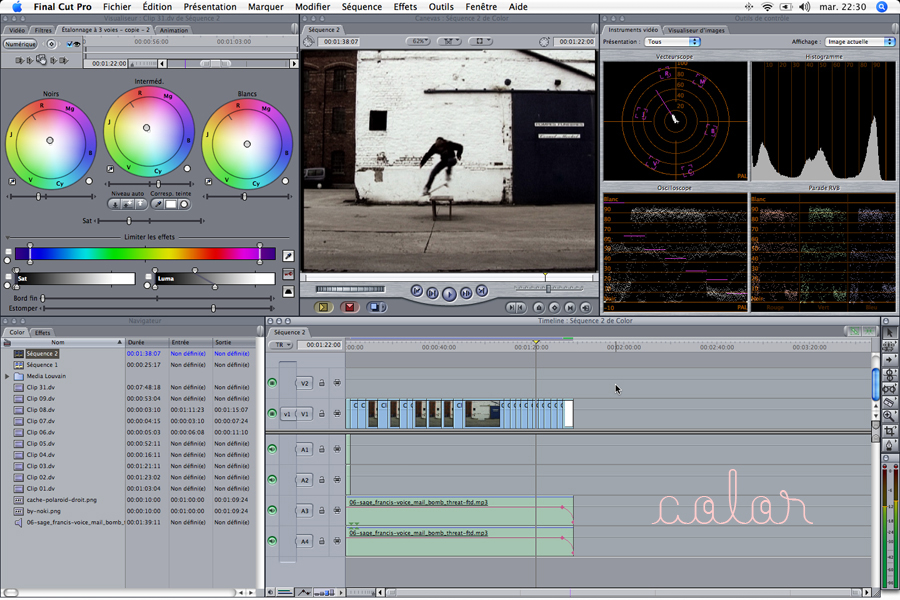Mute audio track A4 with the green toggle
Image resolution: width=900 pixels, height=600 pixels.
pos(272,541)
